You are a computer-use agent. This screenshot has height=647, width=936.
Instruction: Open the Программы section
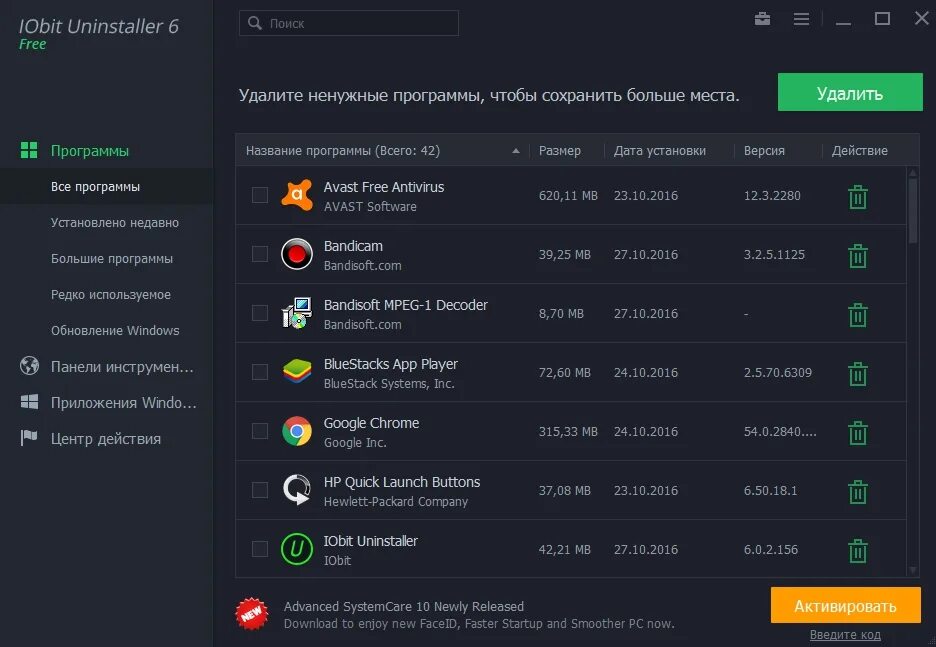coord(90,150)
